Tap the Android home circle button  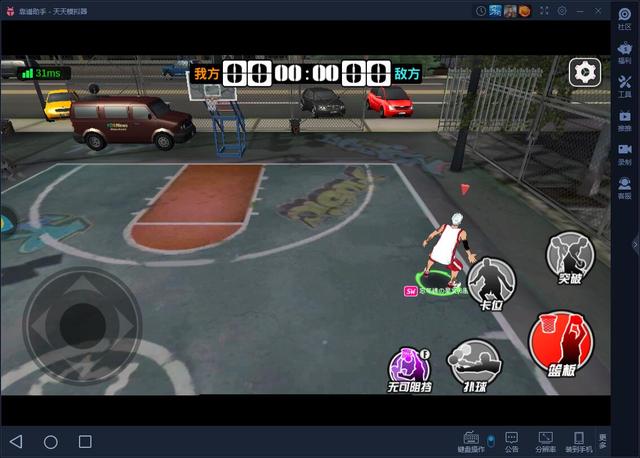51,442
